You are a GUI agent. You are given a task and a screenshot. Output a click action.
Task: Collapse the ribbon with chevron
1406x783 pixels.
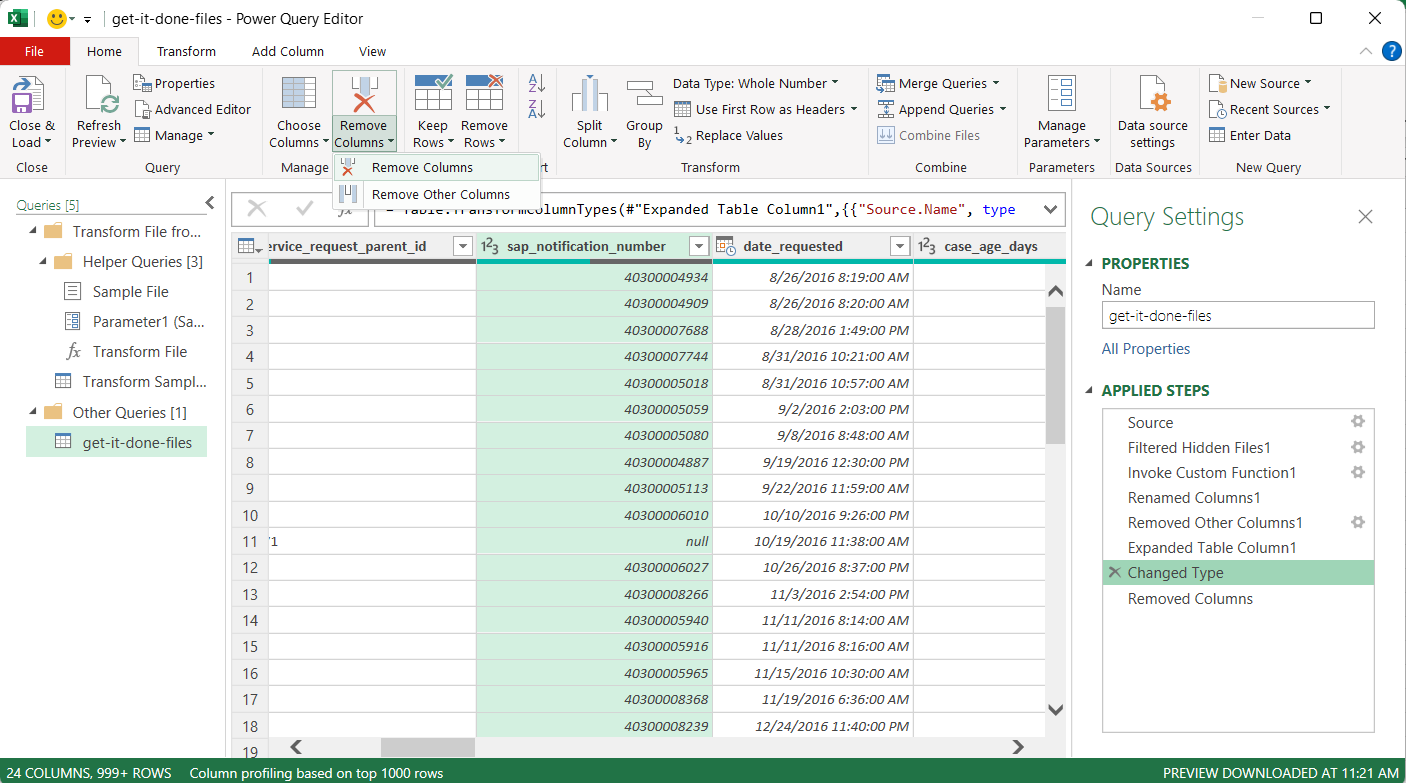pos(1366,52)
